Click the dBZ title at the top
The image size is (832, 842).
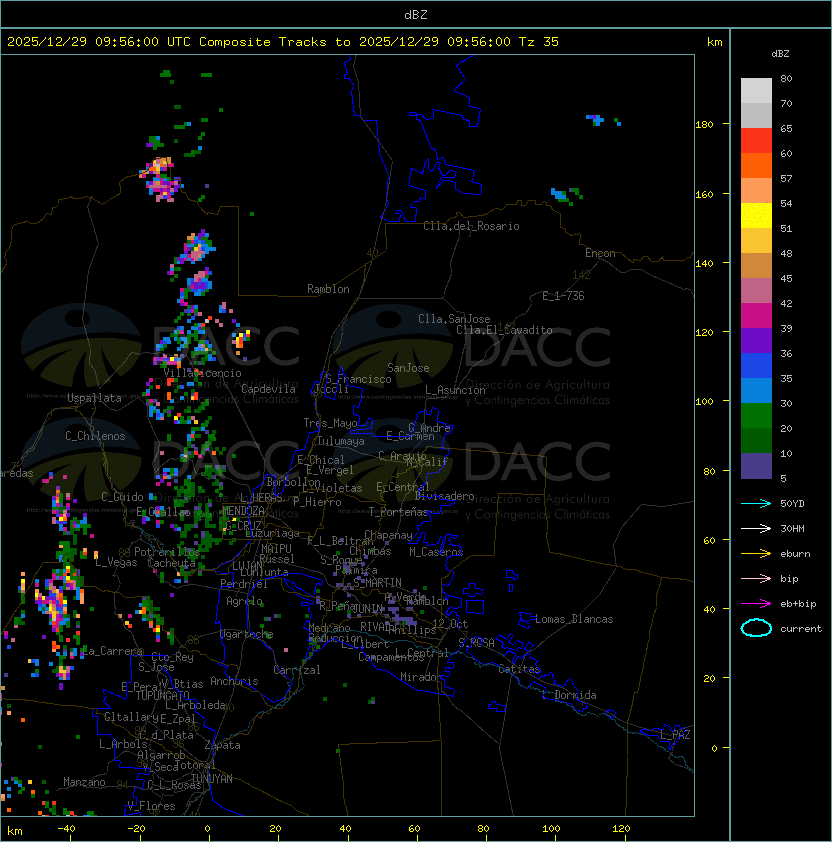416,14
